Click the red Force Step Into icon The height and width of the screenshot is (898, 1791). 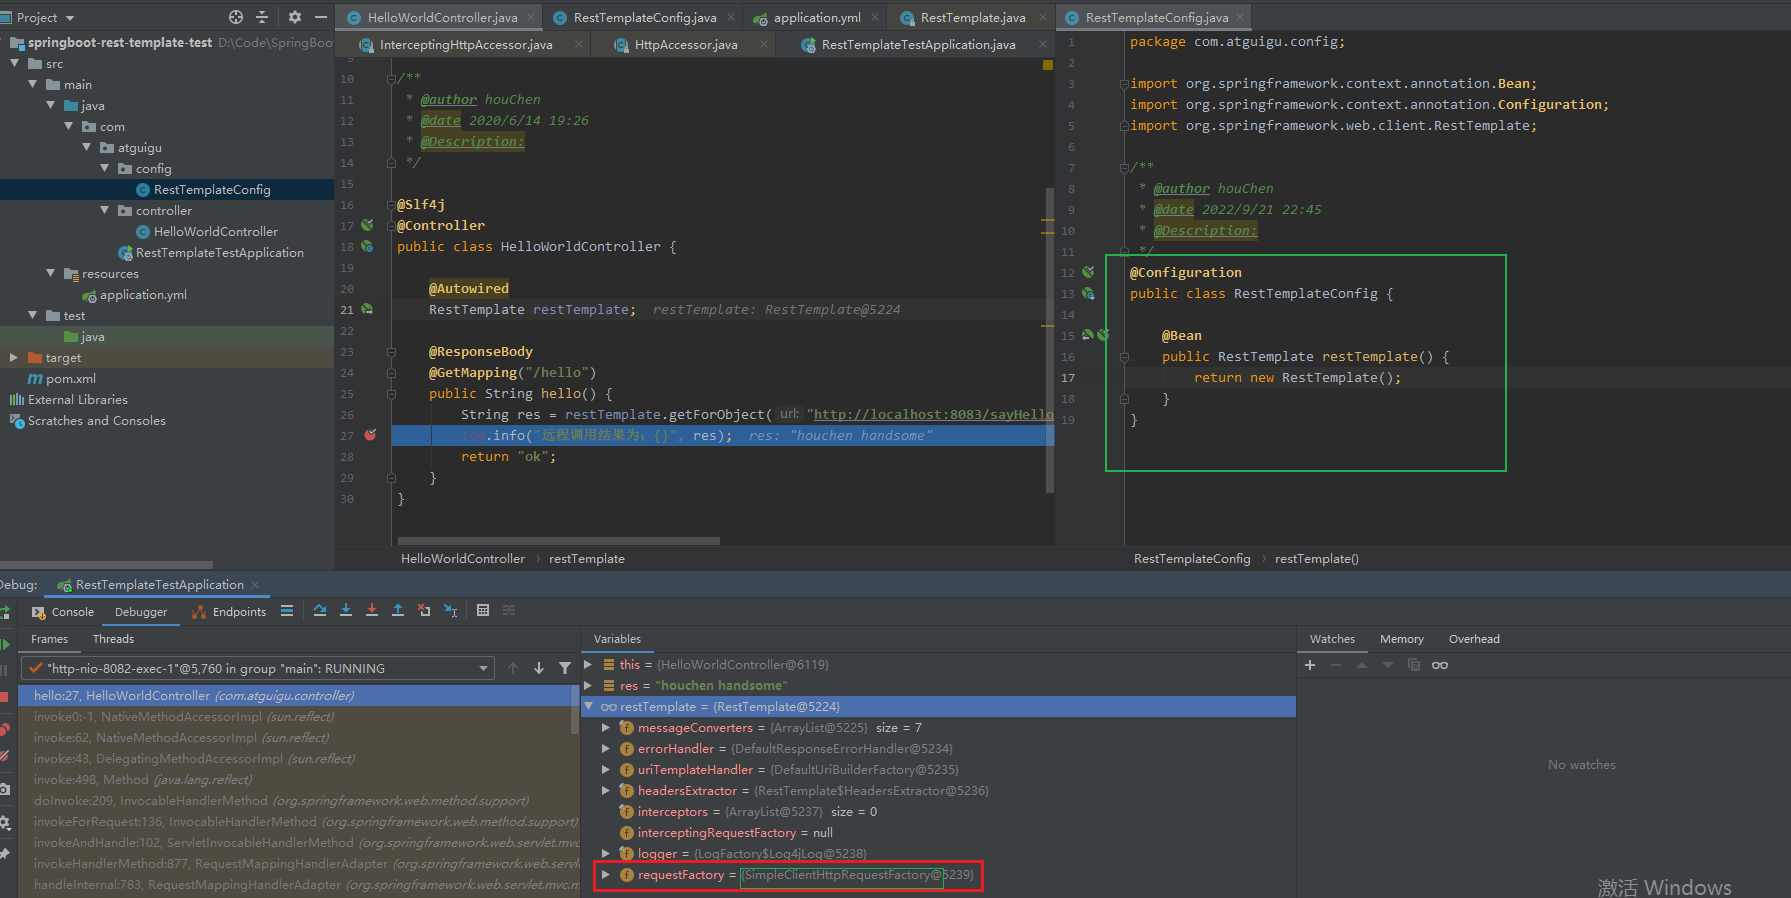click(x=372, y=610)
